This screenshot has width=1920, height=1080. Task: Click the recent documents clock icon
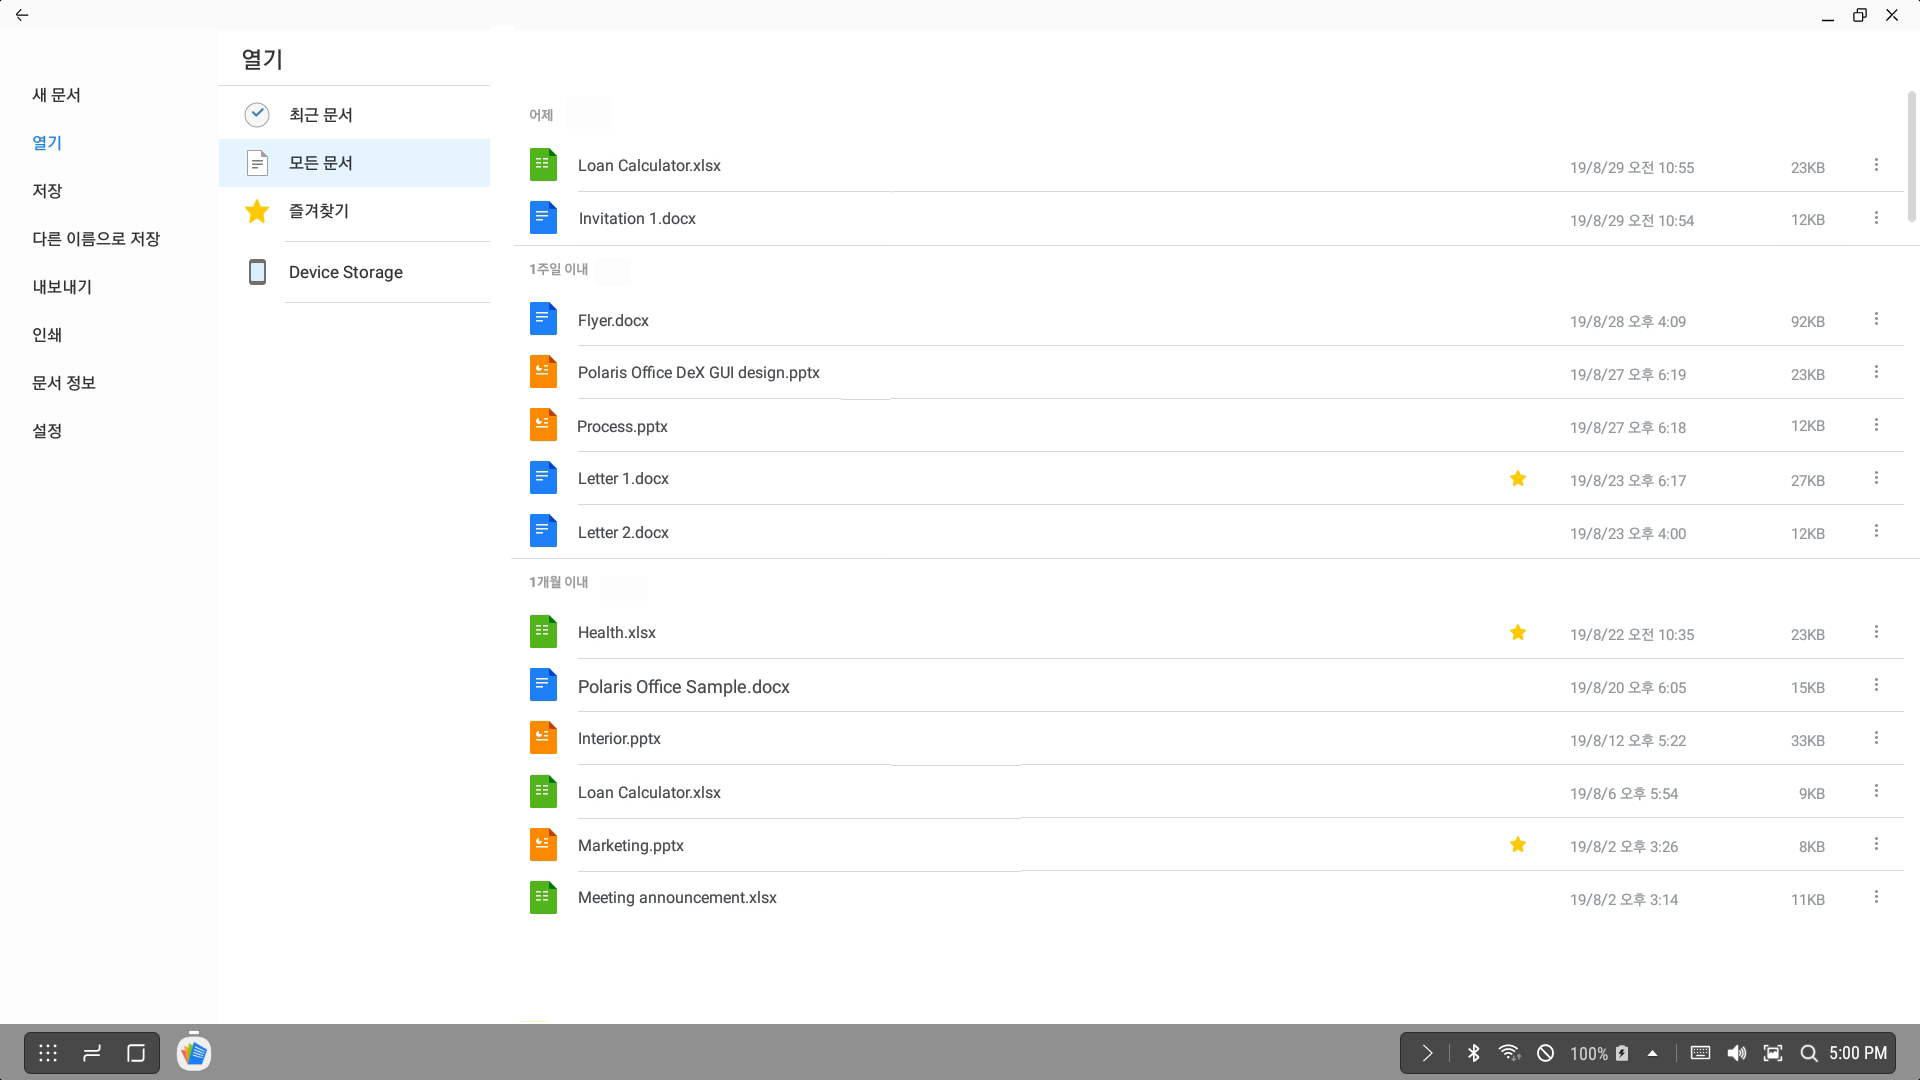[257, 114]
